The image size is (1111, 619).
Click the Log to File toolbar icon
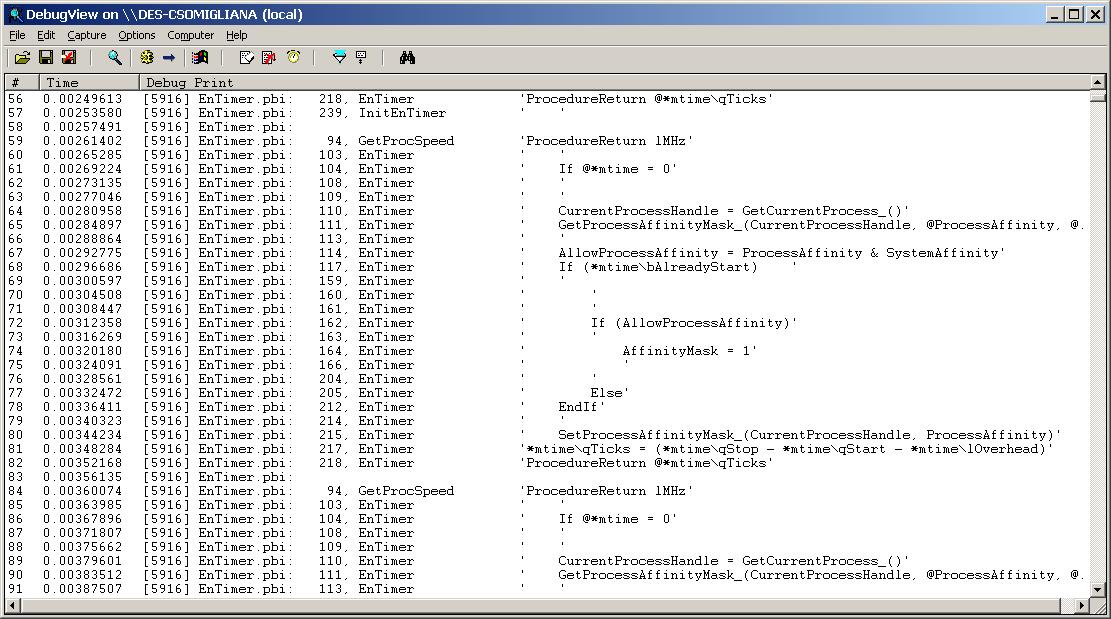click(69, 57)
